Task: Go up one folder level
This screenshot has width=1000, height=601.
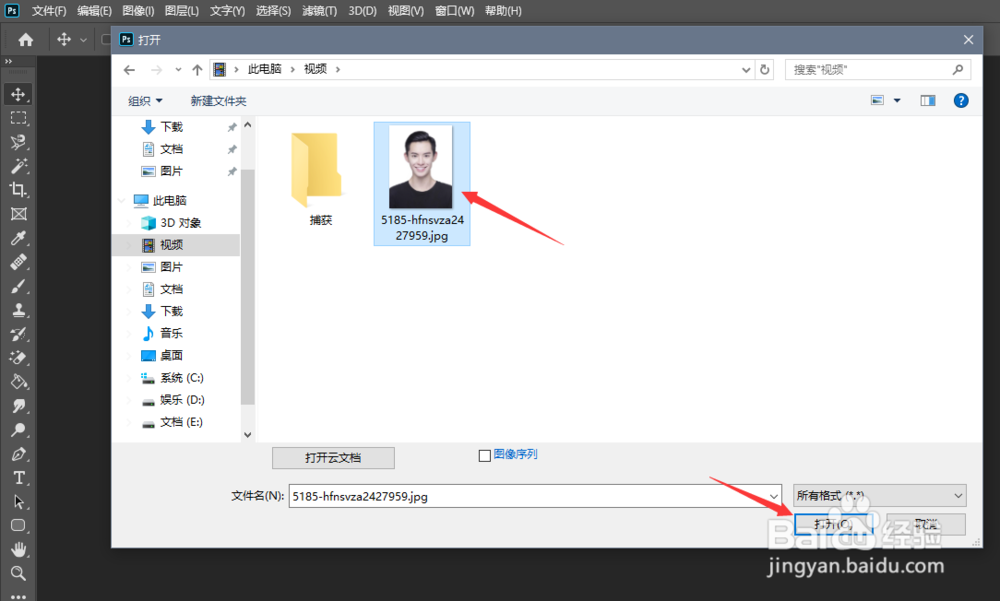Action: tap(197, 70)
